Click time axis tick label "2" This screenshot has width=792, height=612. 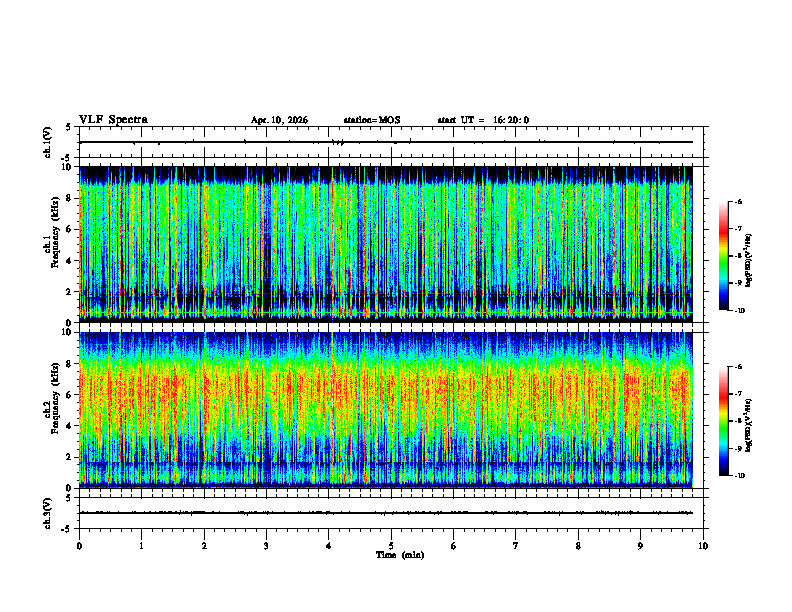[x=204, y=546]
